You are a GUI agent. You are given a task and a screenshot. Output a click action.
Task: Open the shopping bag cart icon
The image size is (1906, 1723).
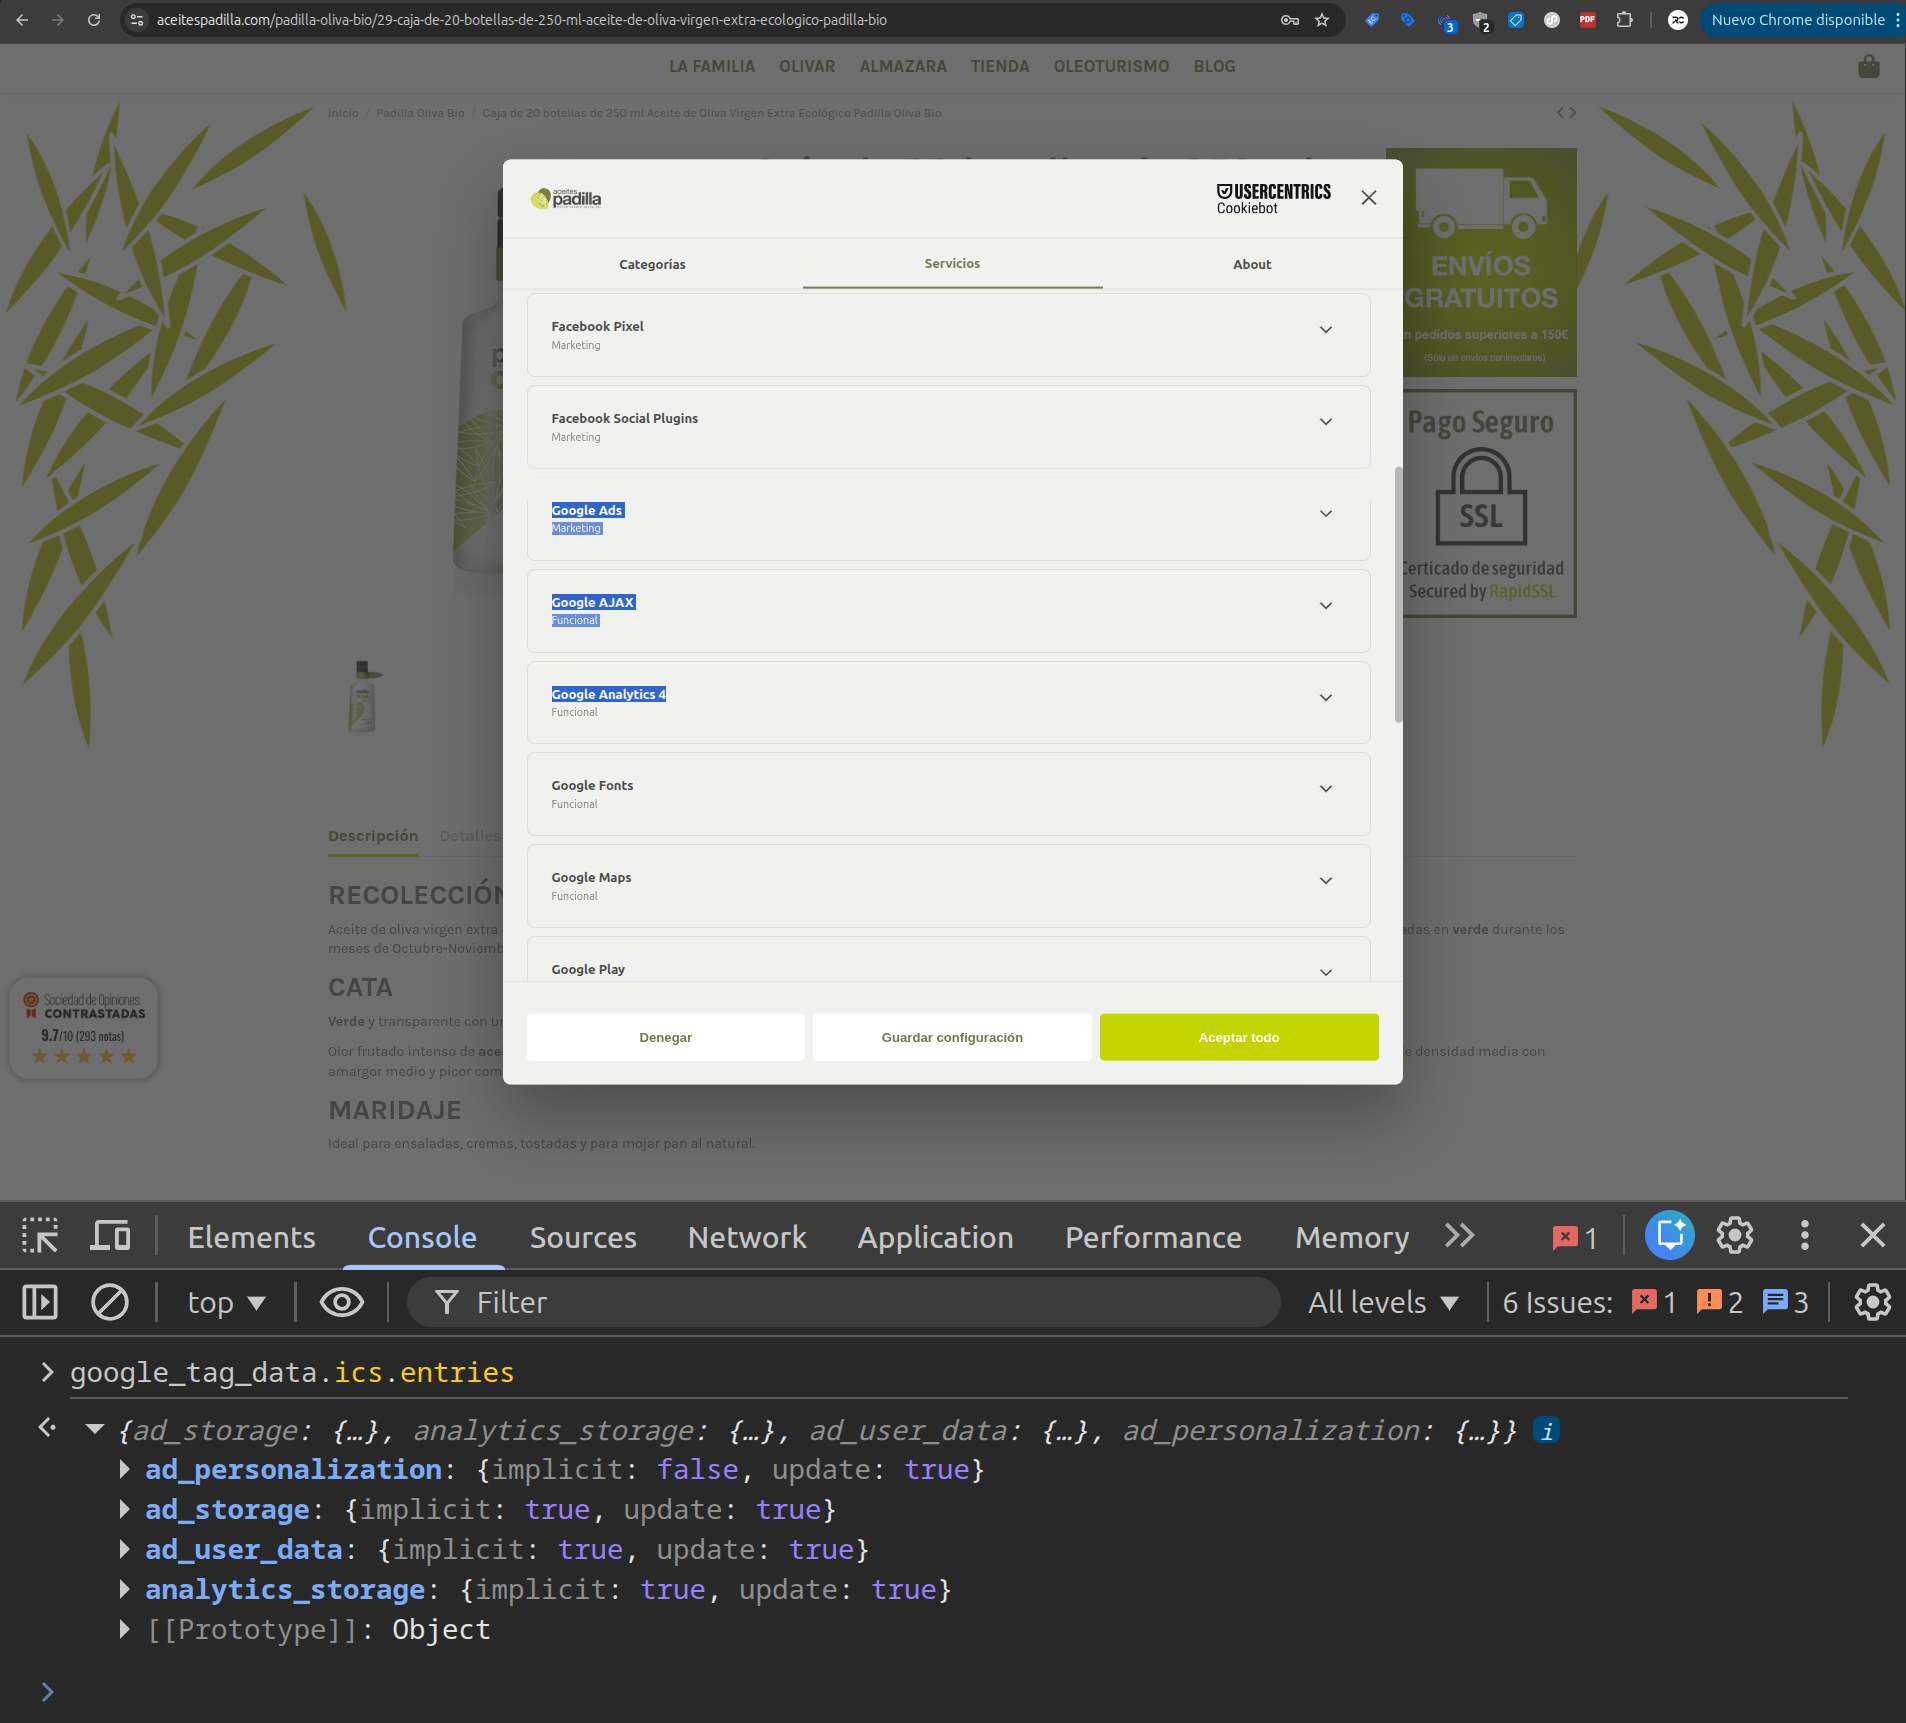[1868, 66]
